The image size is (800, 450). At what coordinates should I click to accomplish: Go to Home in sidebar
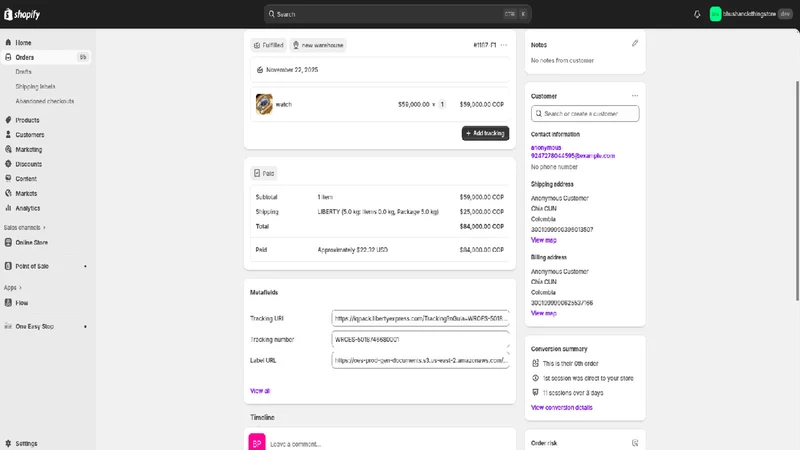pyautogui.click(x=23, y=43)
